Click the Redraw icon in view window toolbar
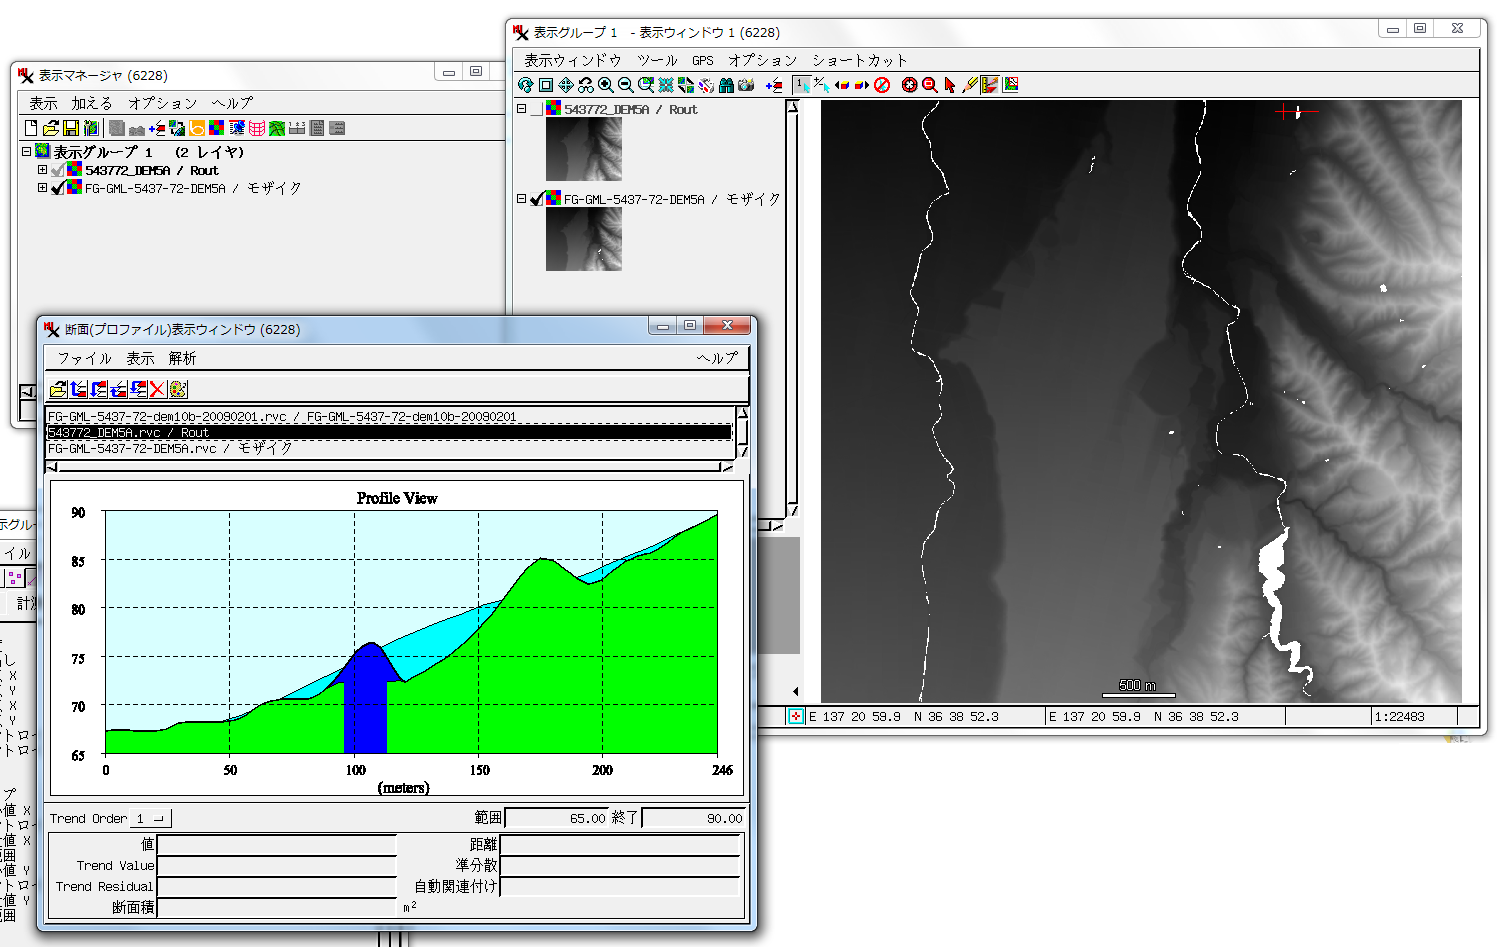This screenshot has height=947, width=1502. [526, 85]
